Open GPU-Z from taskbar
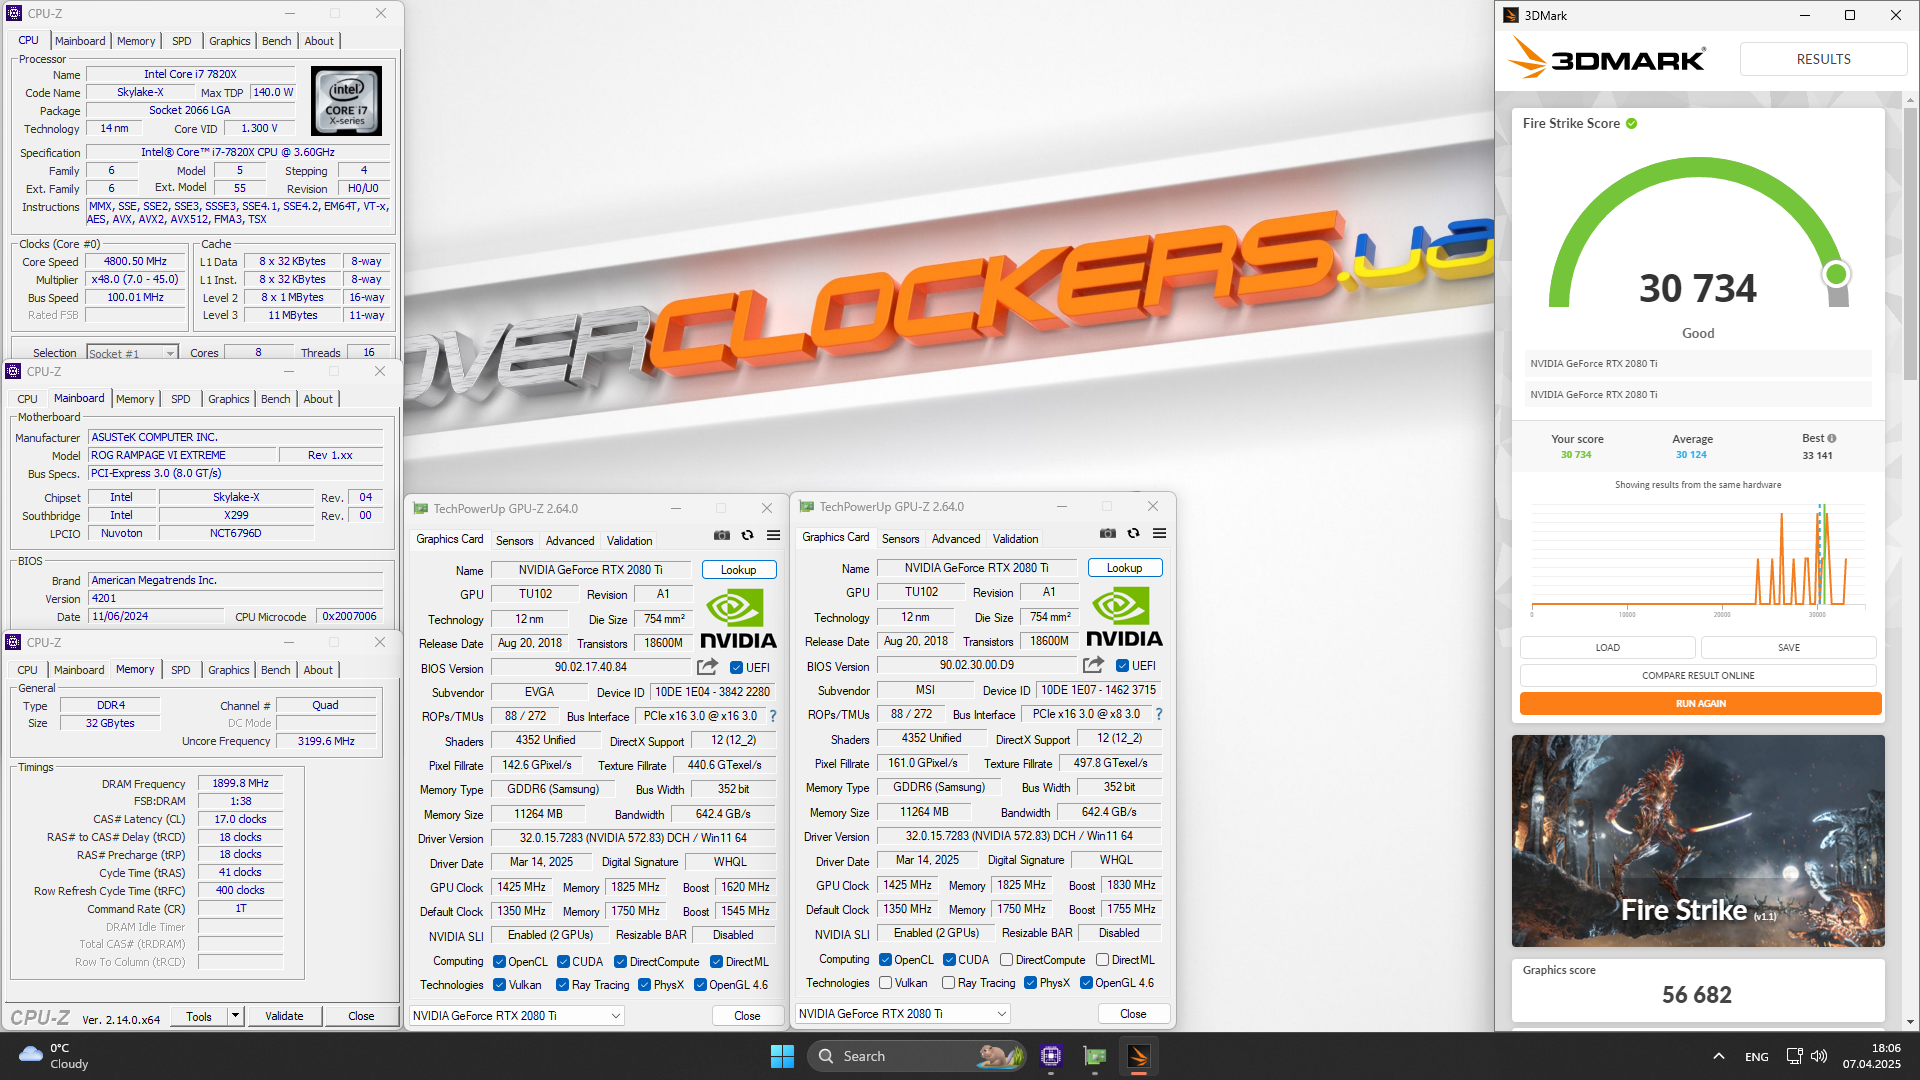This screenshot has width=1920, height=1080. coord(1095,1056)
